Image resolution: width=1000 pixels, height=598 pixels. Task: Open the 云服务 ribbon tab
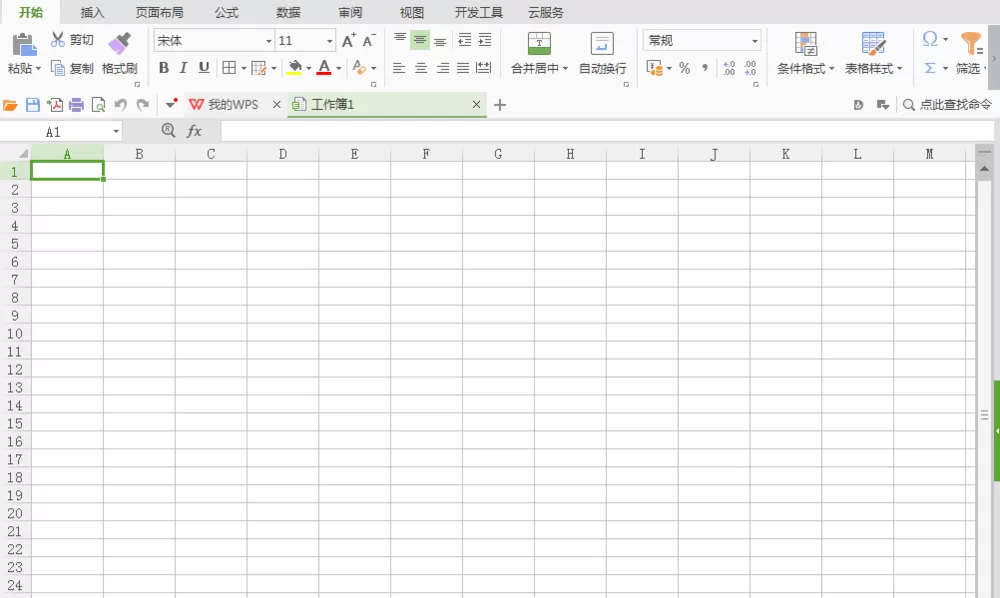pyautogui.click(x=546, y=12)
